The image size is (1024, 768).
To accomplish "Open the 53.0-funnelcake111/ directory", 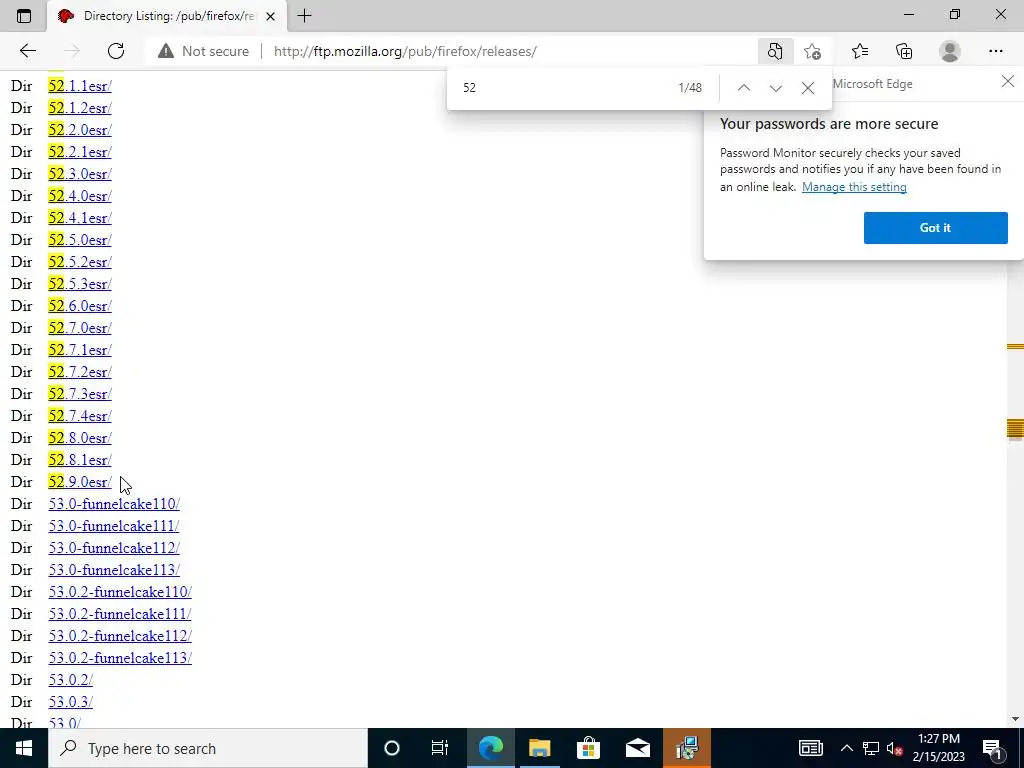I will [114, 526].
